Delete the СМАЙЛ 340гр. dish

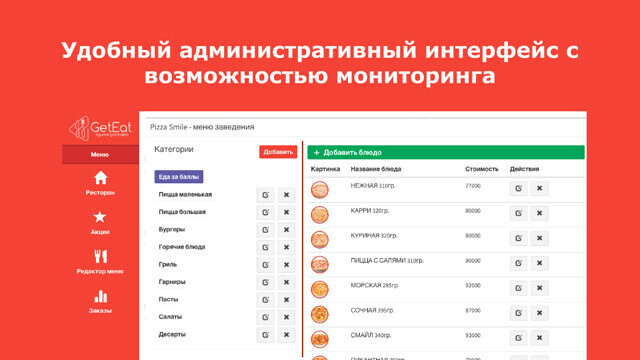coord(540,338)
